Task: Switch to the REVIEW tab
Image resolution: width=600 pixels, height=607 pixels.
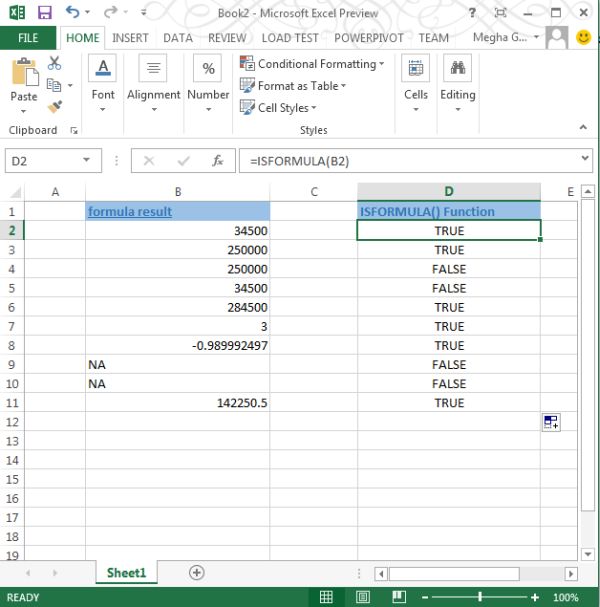Action: pyautogui.click(x=227, y=38)
